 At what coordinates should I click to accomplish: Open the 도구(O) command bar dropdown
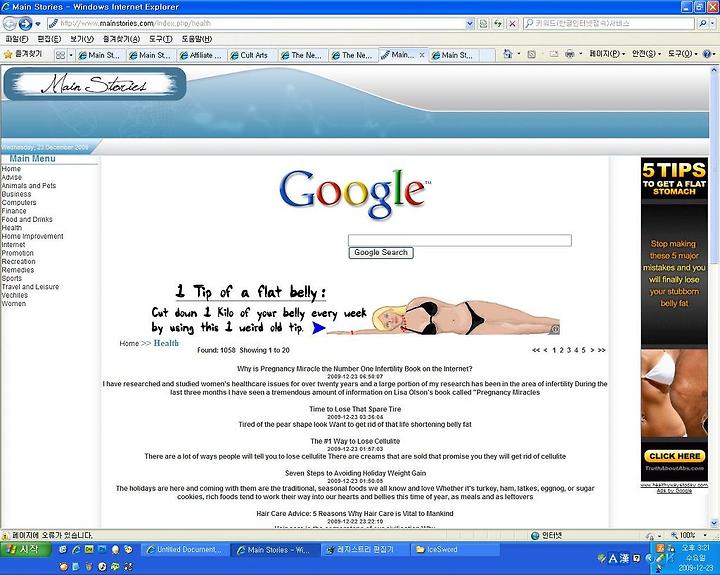tap(682, 54)
